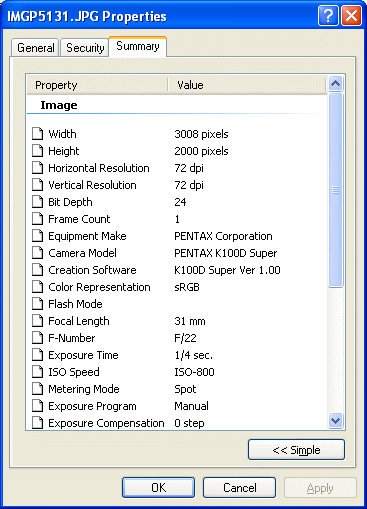Click the Property column header
This screenshot has width=367, height=509.
[97, 85]
